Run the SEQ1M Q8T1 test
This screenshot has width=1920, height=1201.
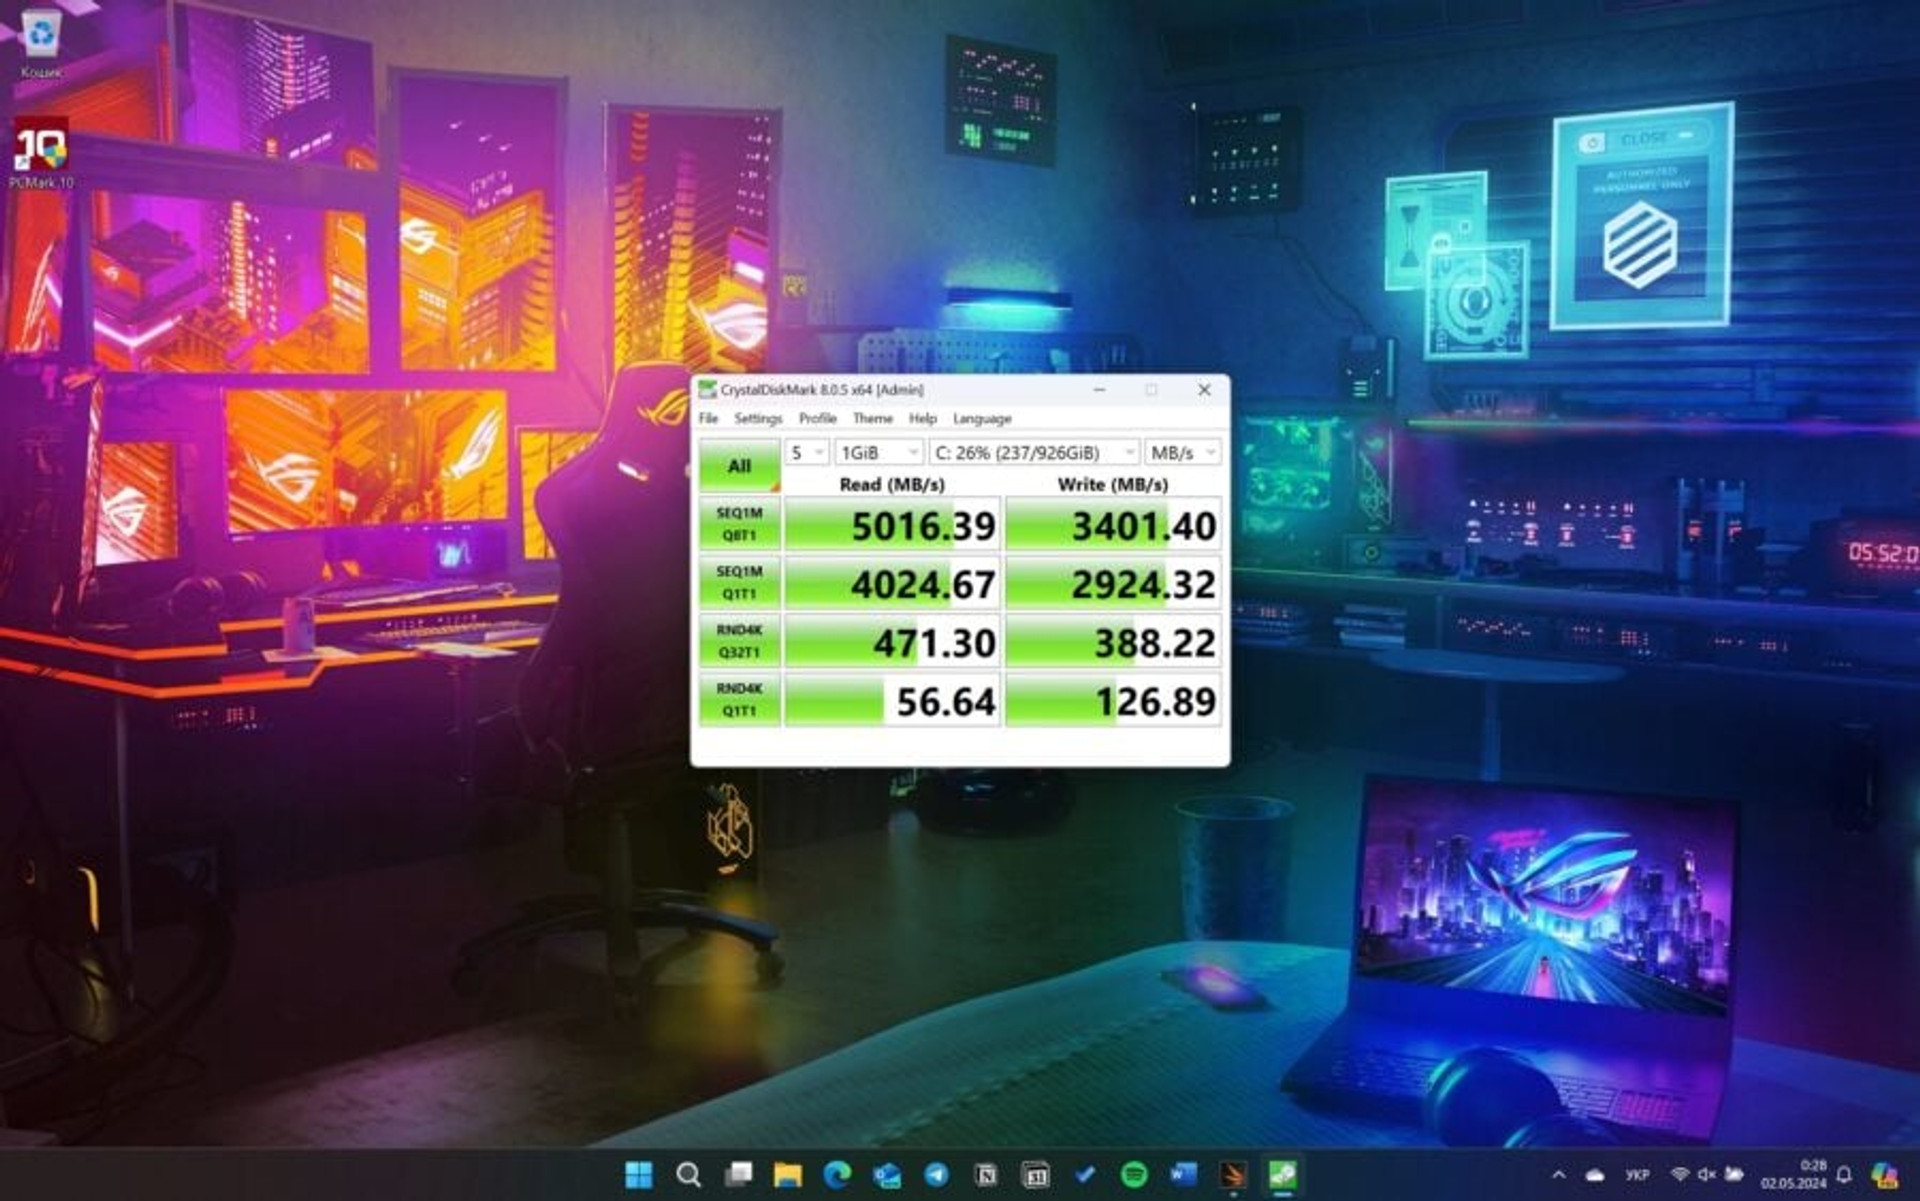coord(739,524)
